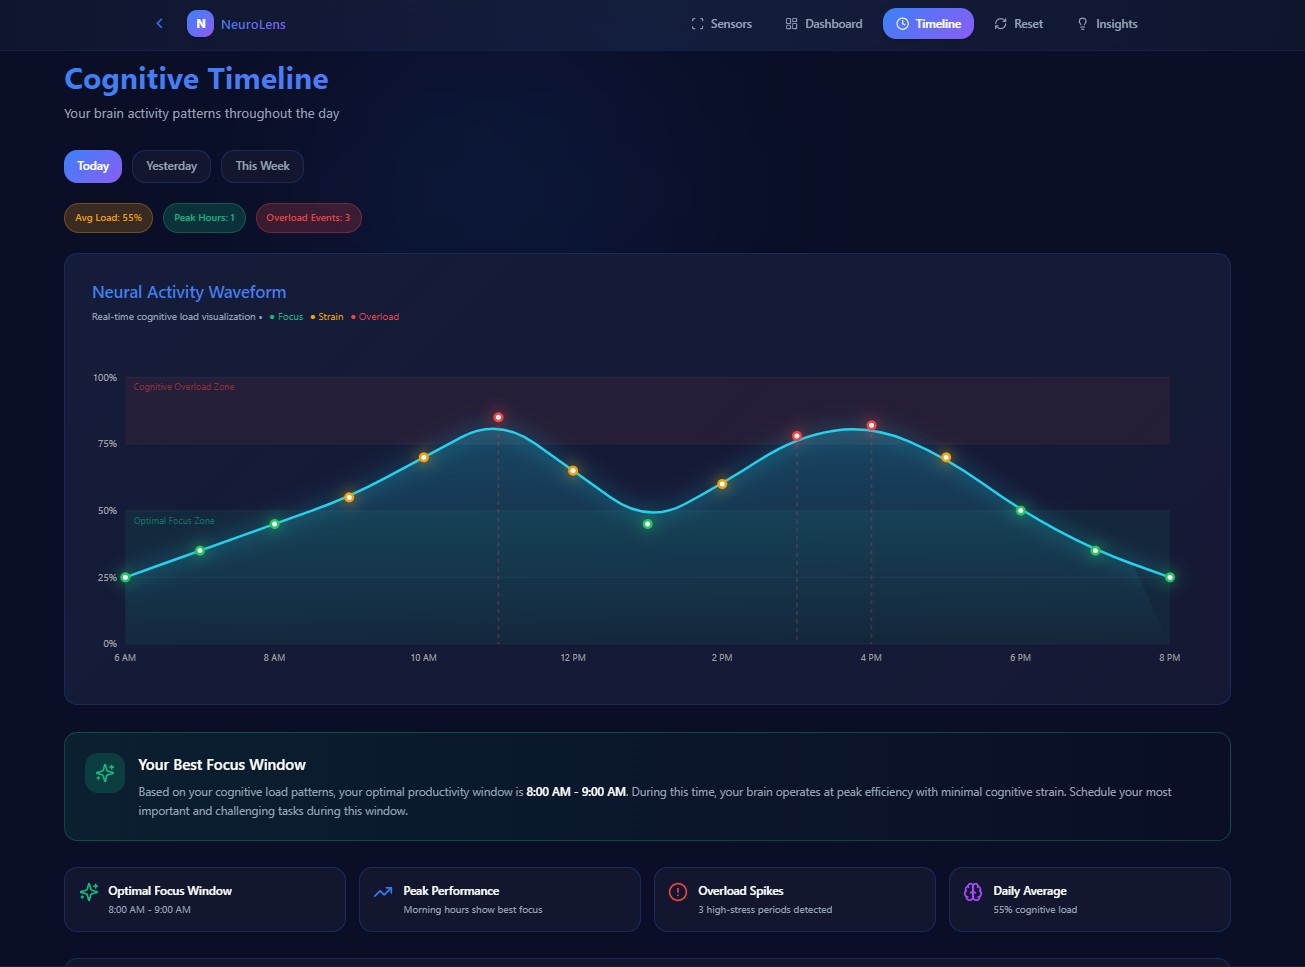Click the Focus legend label

tap(290, 317)
